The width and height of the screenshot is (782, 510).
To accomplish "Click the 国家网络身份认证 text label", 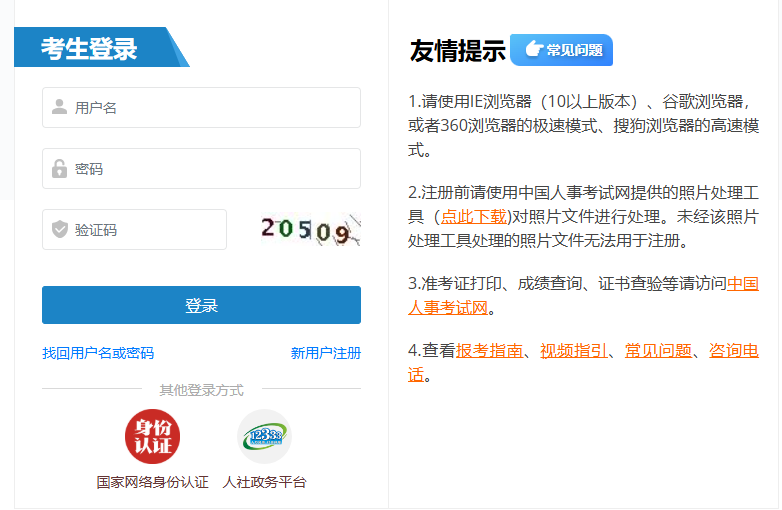I will [x=152, y=482].
